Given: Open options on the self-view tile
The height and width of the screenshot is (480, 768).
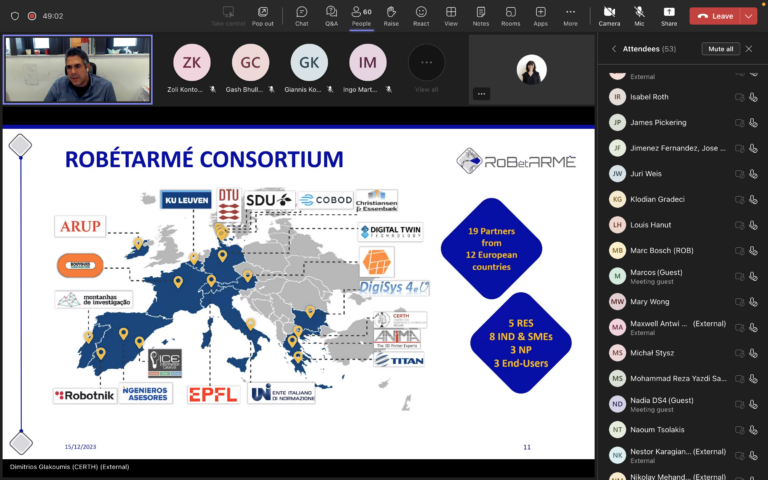Looking at the screenshot, I should point(481,94).
